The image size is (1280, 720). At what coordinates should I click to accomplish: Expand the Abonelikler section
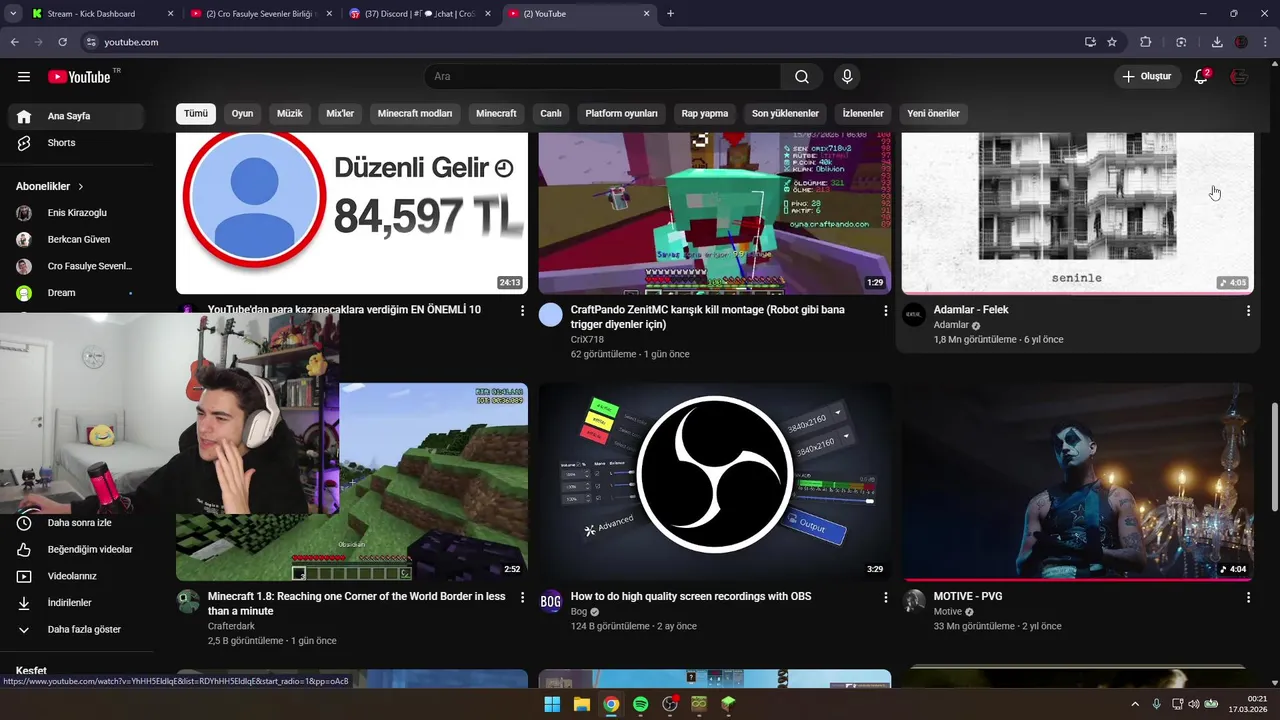(x=50, y=186)
